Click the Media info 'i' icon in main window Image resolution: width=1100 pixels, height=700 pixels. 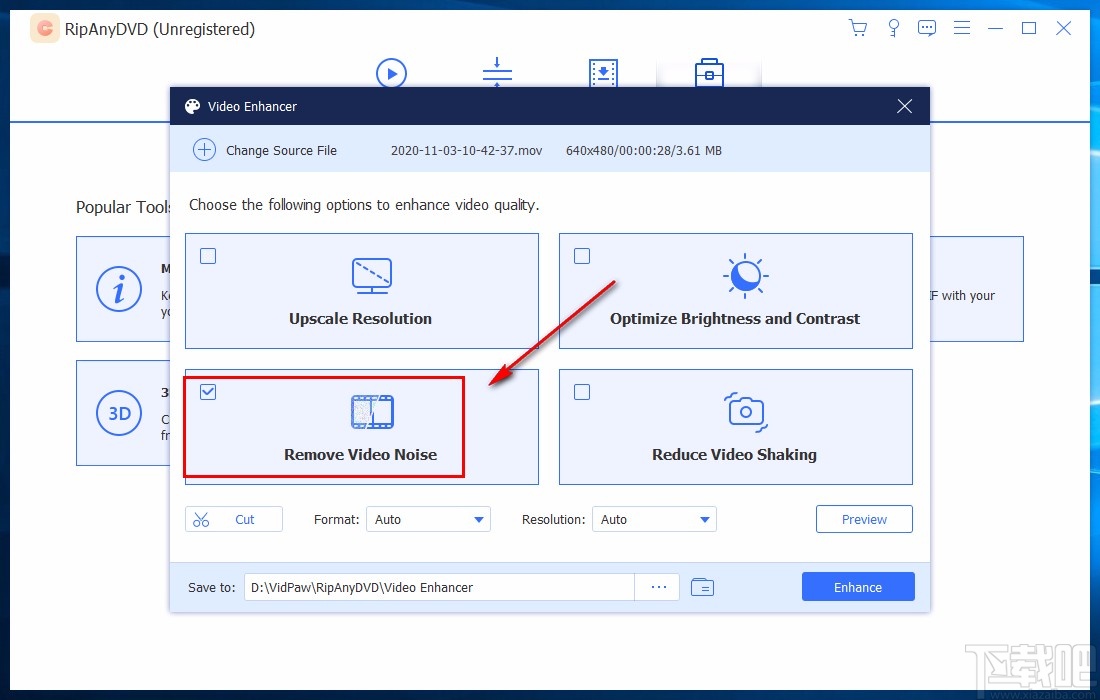119,289
